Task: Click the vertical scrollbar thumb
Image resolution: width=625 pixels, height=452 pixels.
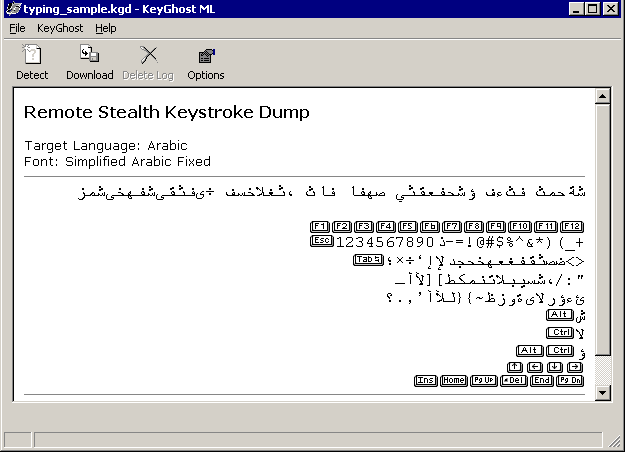Action: [602, 229]
